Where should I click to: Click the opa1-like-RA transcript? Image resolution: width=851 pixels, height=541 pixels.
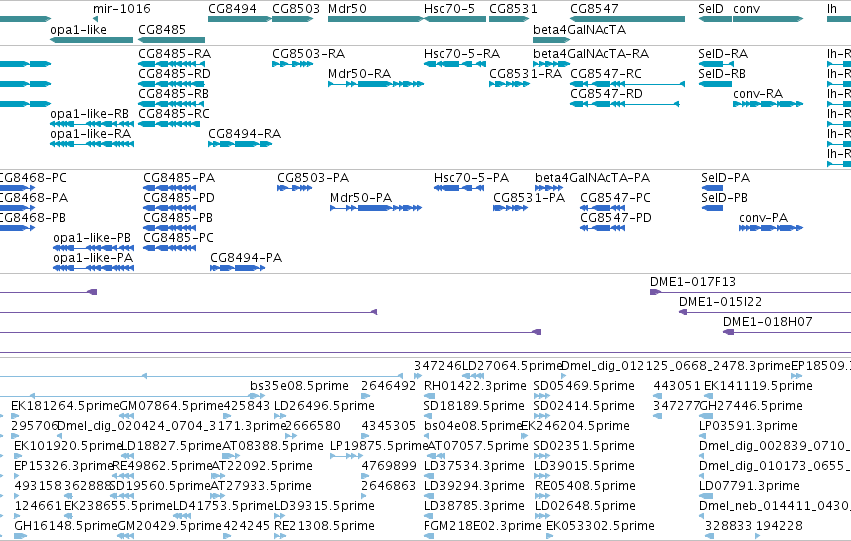click(x=92, y=144)
